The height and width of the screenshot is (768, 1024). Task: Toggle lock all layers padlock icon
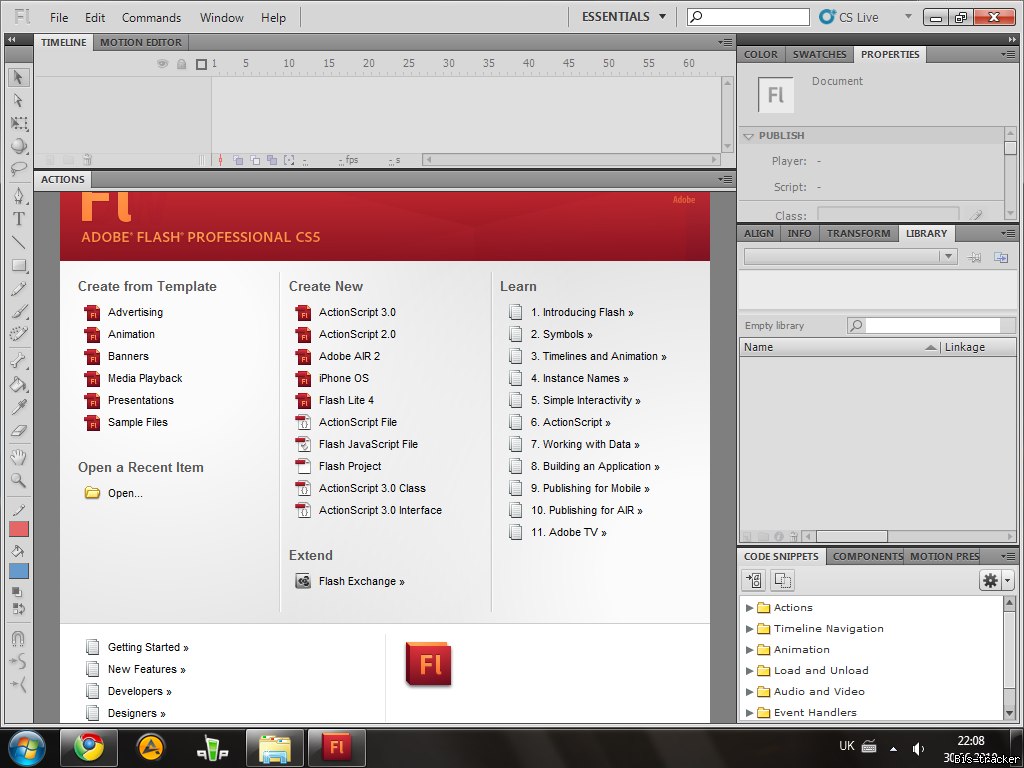(182, 63)
